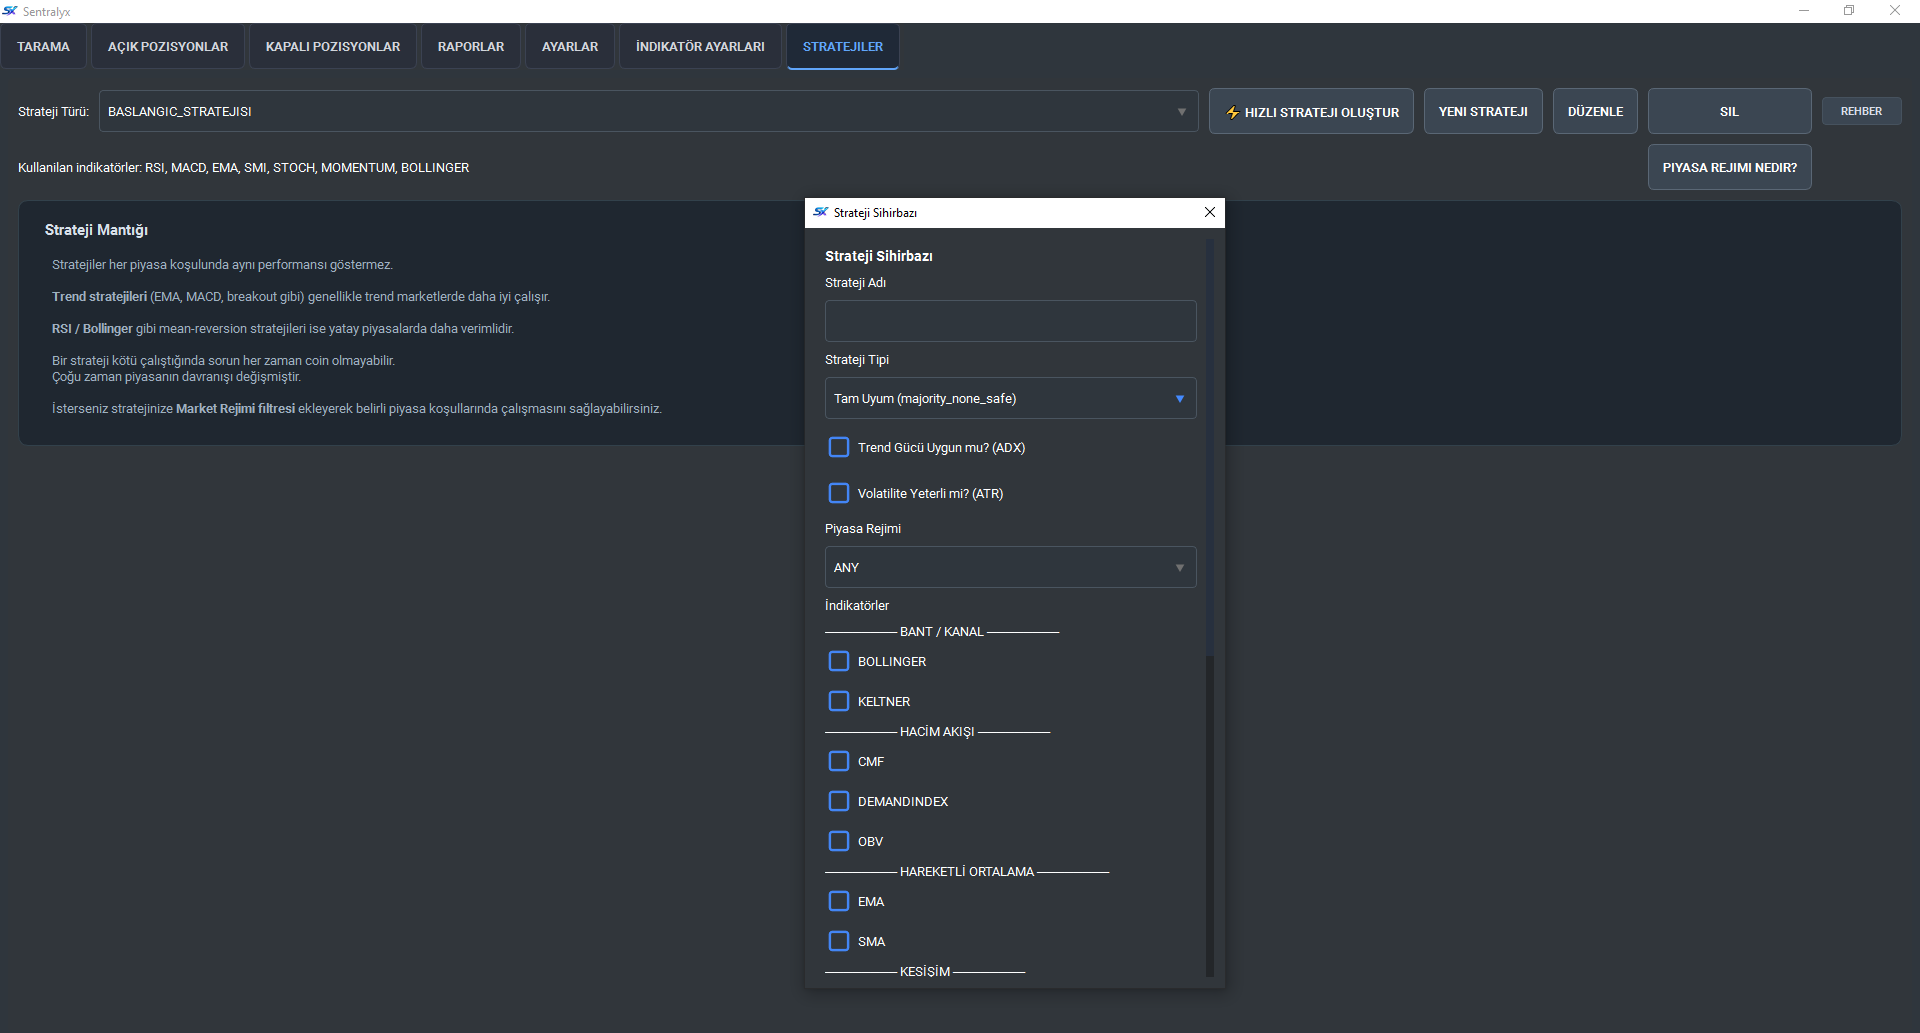Click Hızlı Strateji Oluştur lightning button
The width and height of the screenshot is (1920, 1033).
(x=1310, y=112)
